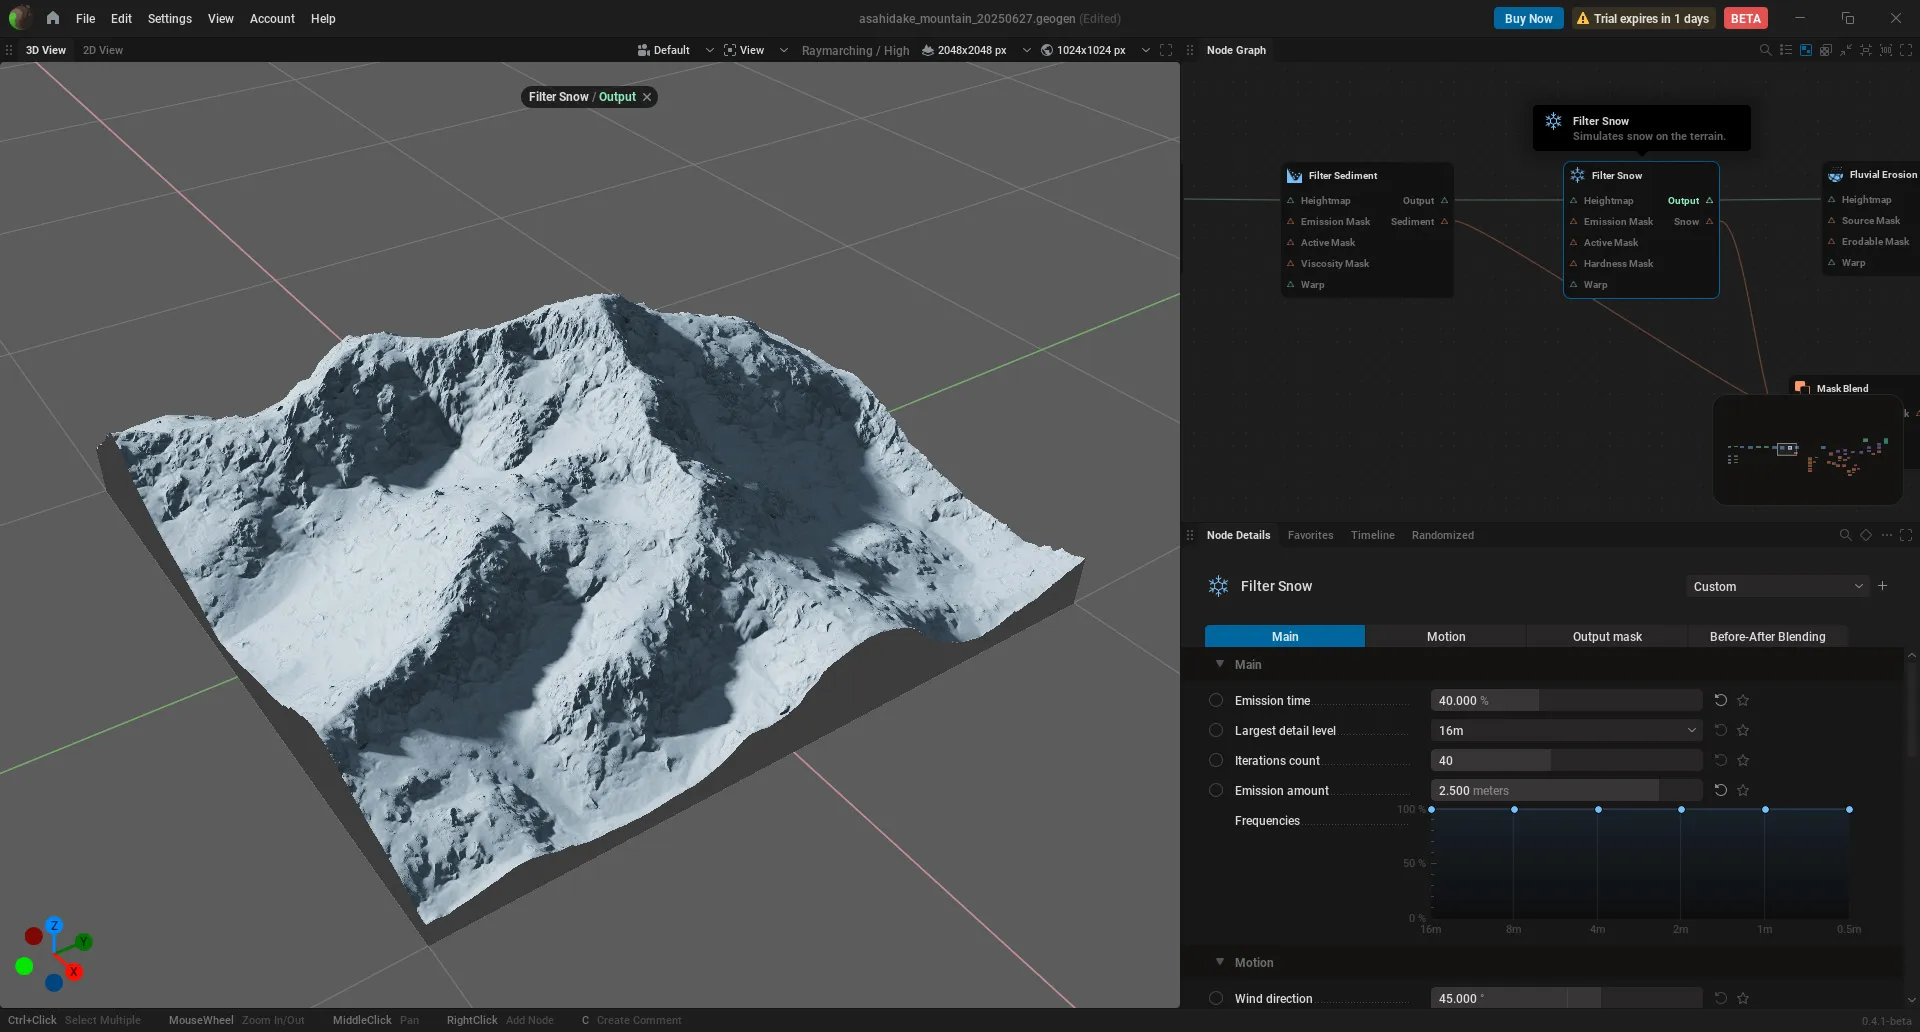
Task: Maximize the 3D viewport with fullscreen icon
Action: click(1166, 50)
